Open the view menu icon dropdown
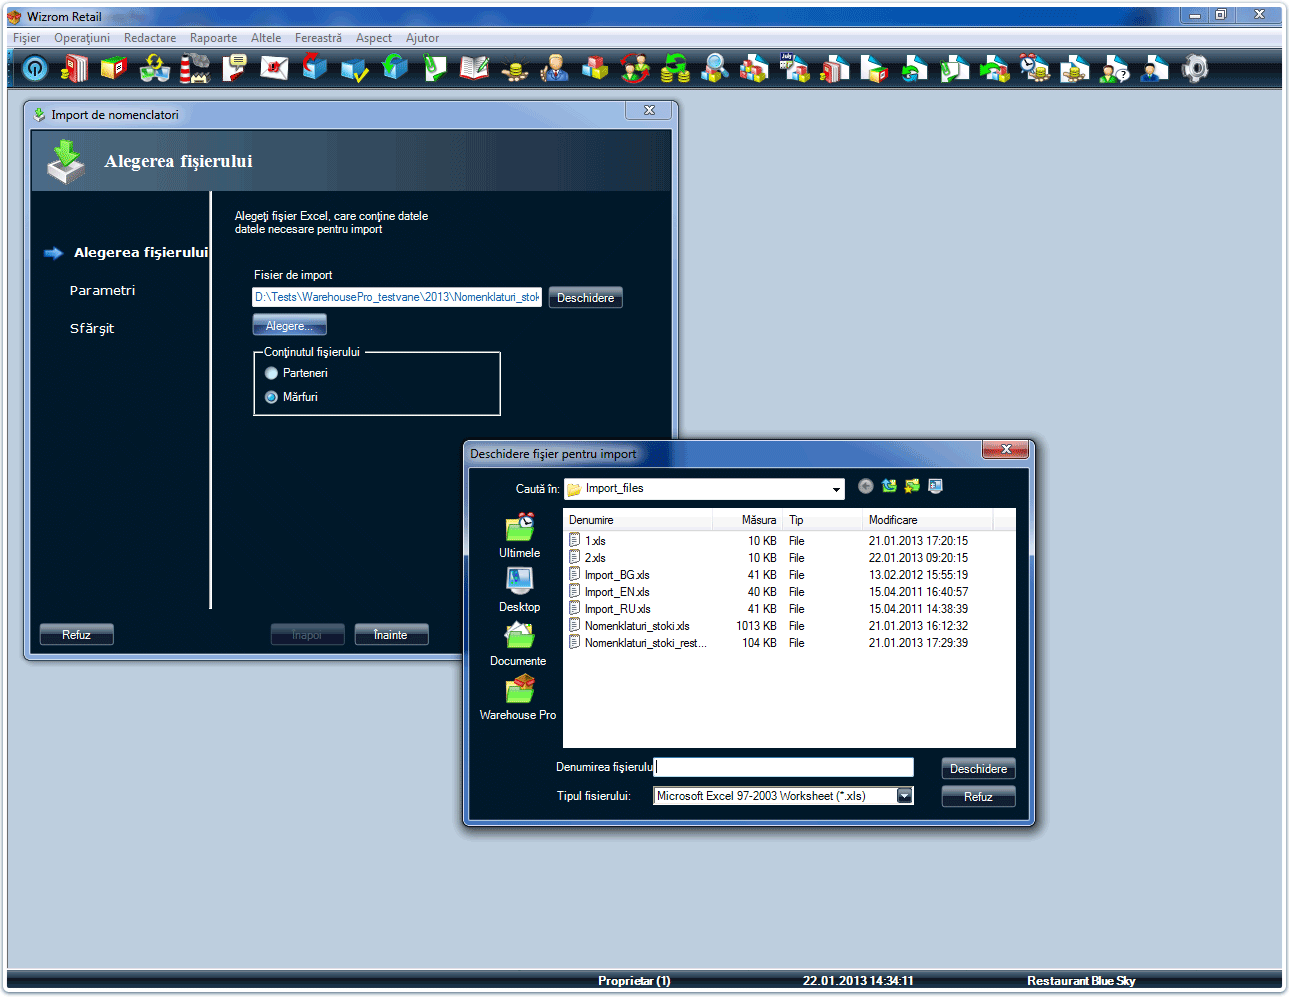 point(936,487)
